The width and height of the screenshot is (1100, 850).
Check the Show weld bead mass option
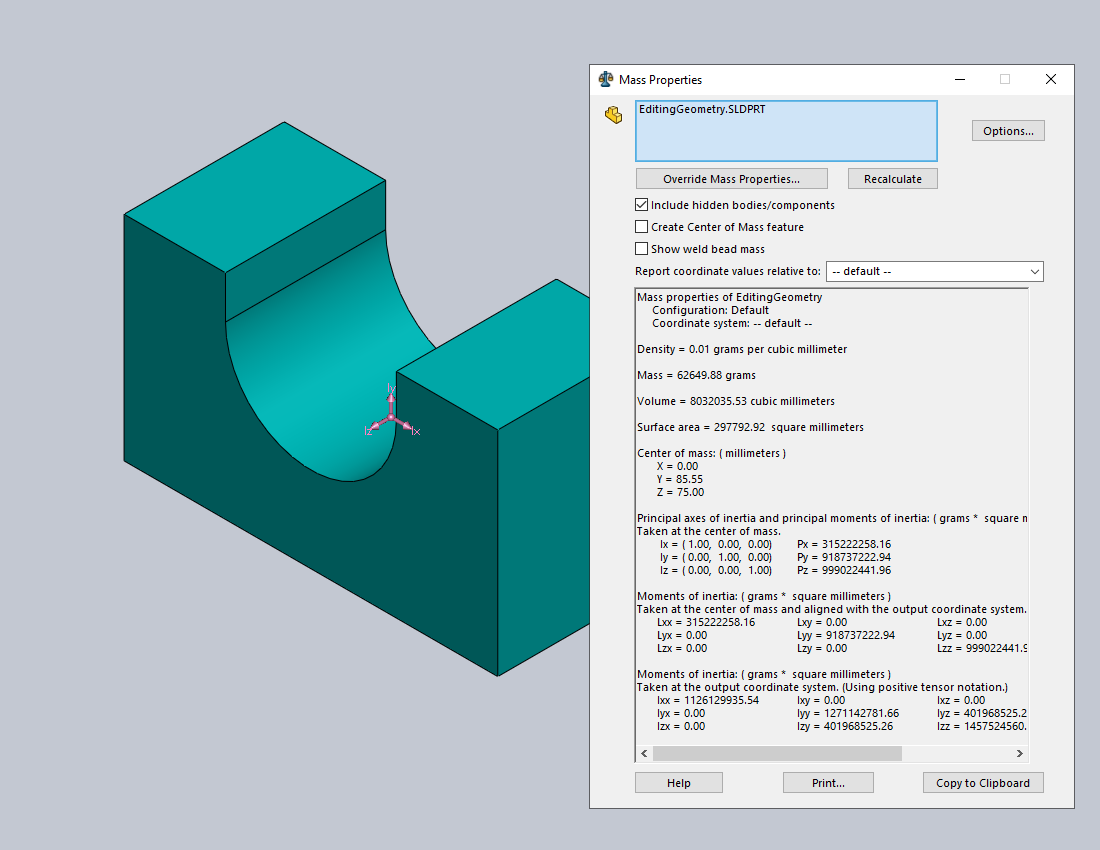642,249
